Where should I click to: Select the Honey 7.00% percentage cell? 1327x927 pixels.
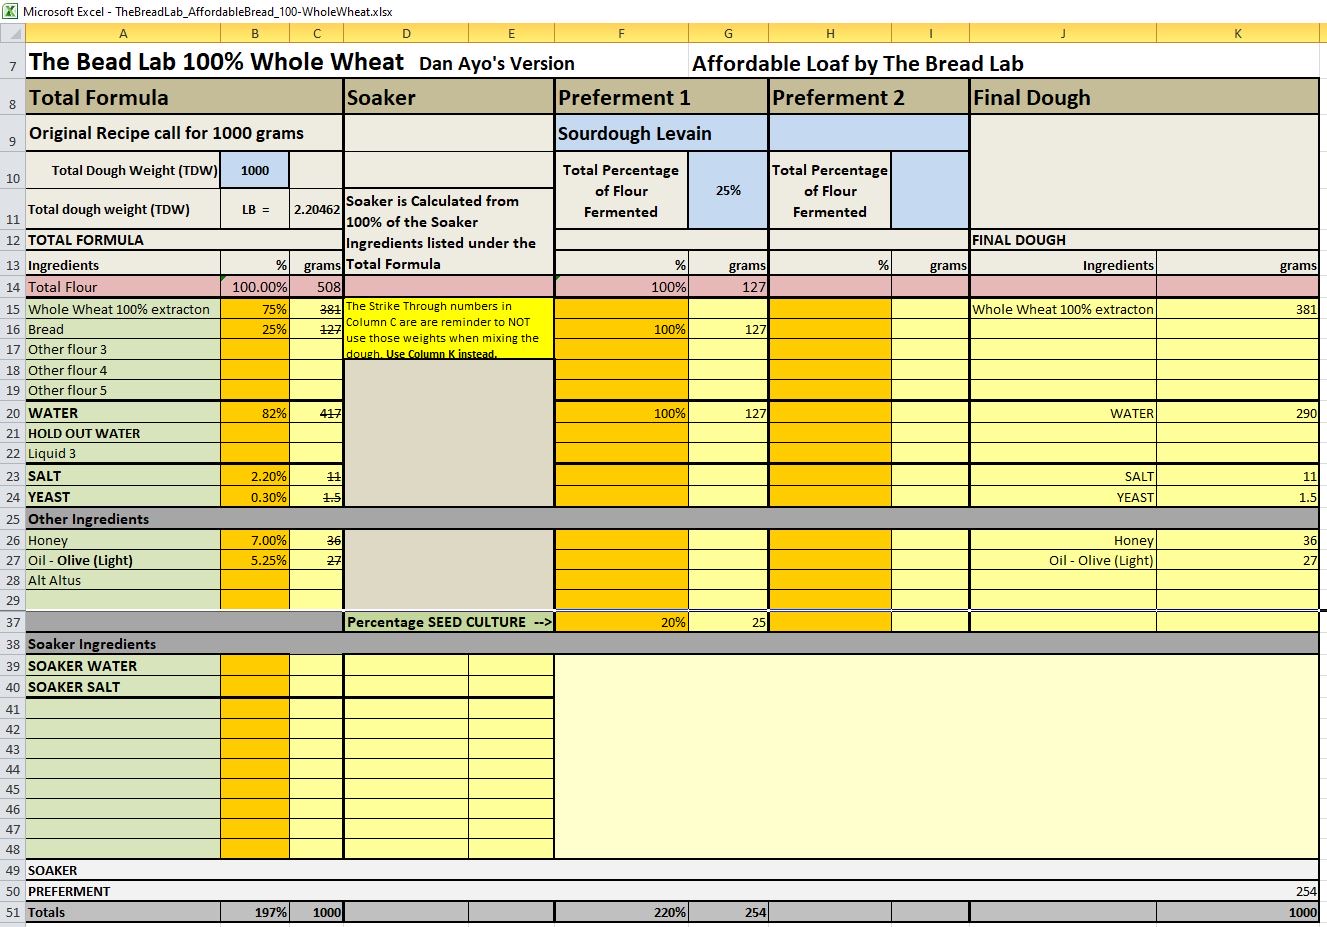(x=255, y=540)
